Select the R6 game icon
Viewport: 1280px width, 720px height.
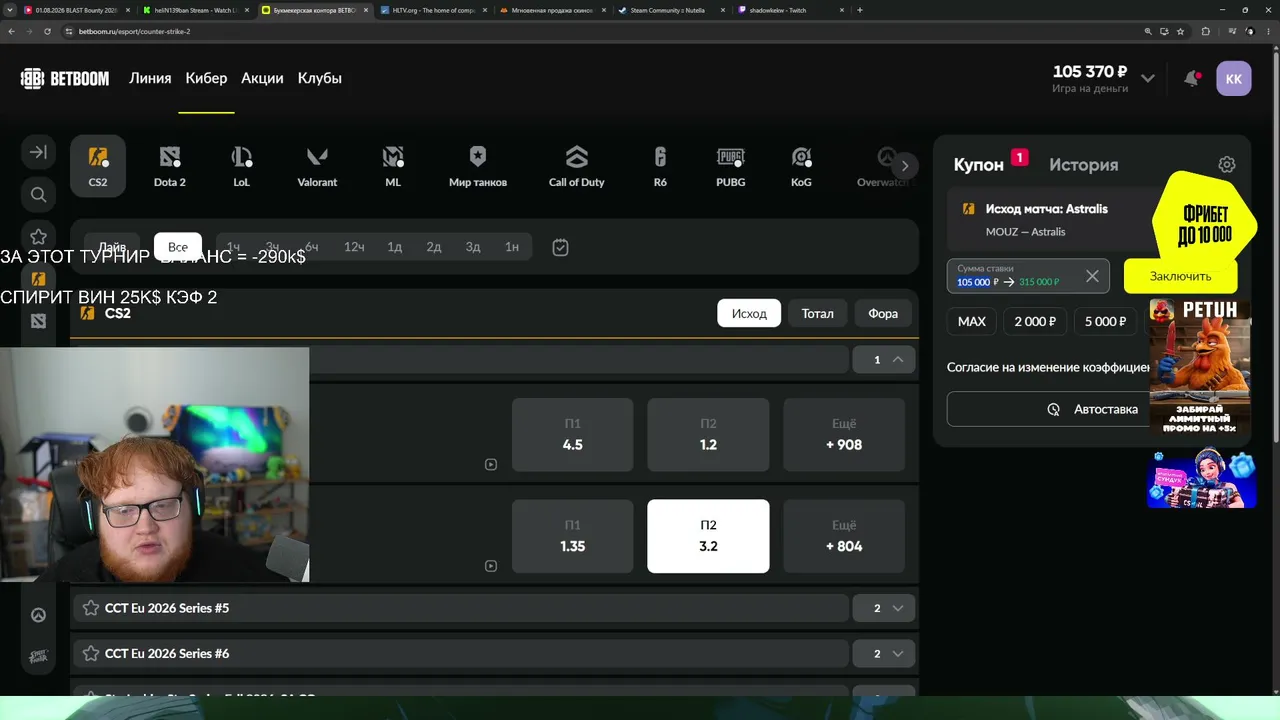[660, 166]
